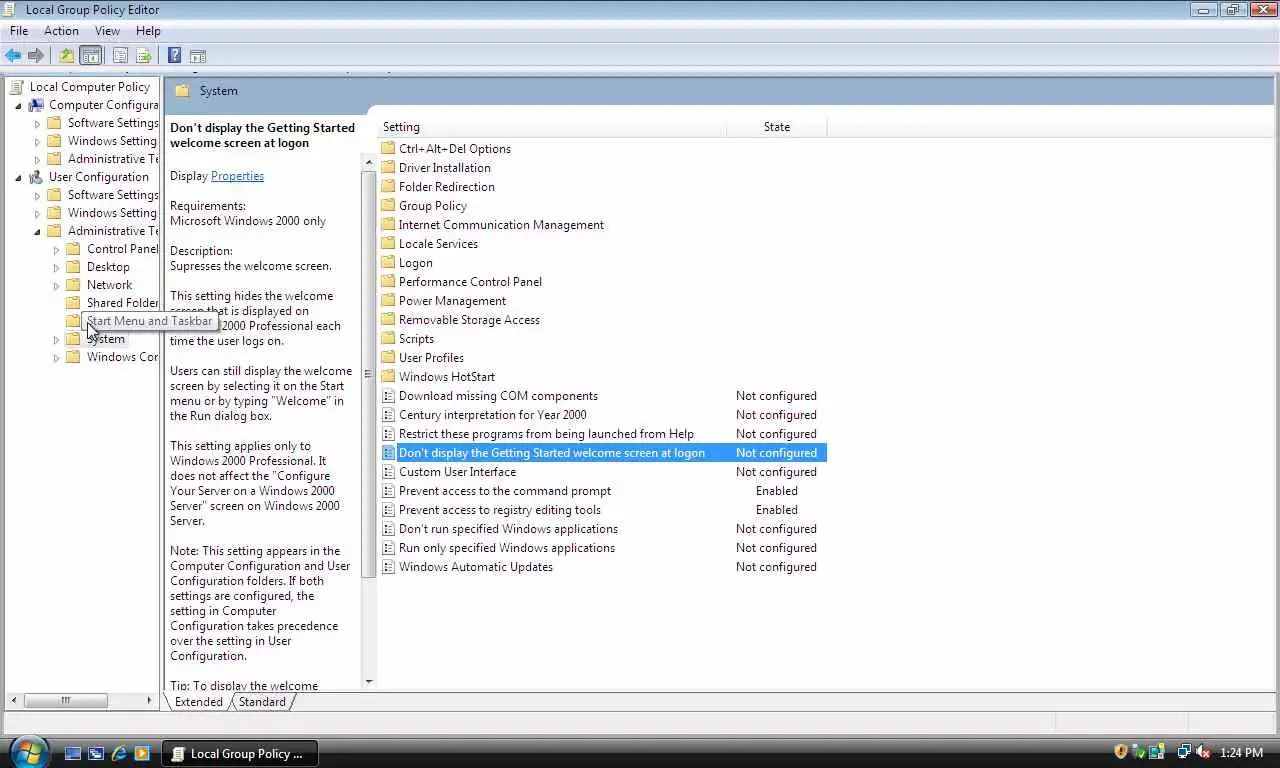Click the Local Computer Policy root icon
This screenshot has width=1280, height=768.
click(x=16, y=87)
